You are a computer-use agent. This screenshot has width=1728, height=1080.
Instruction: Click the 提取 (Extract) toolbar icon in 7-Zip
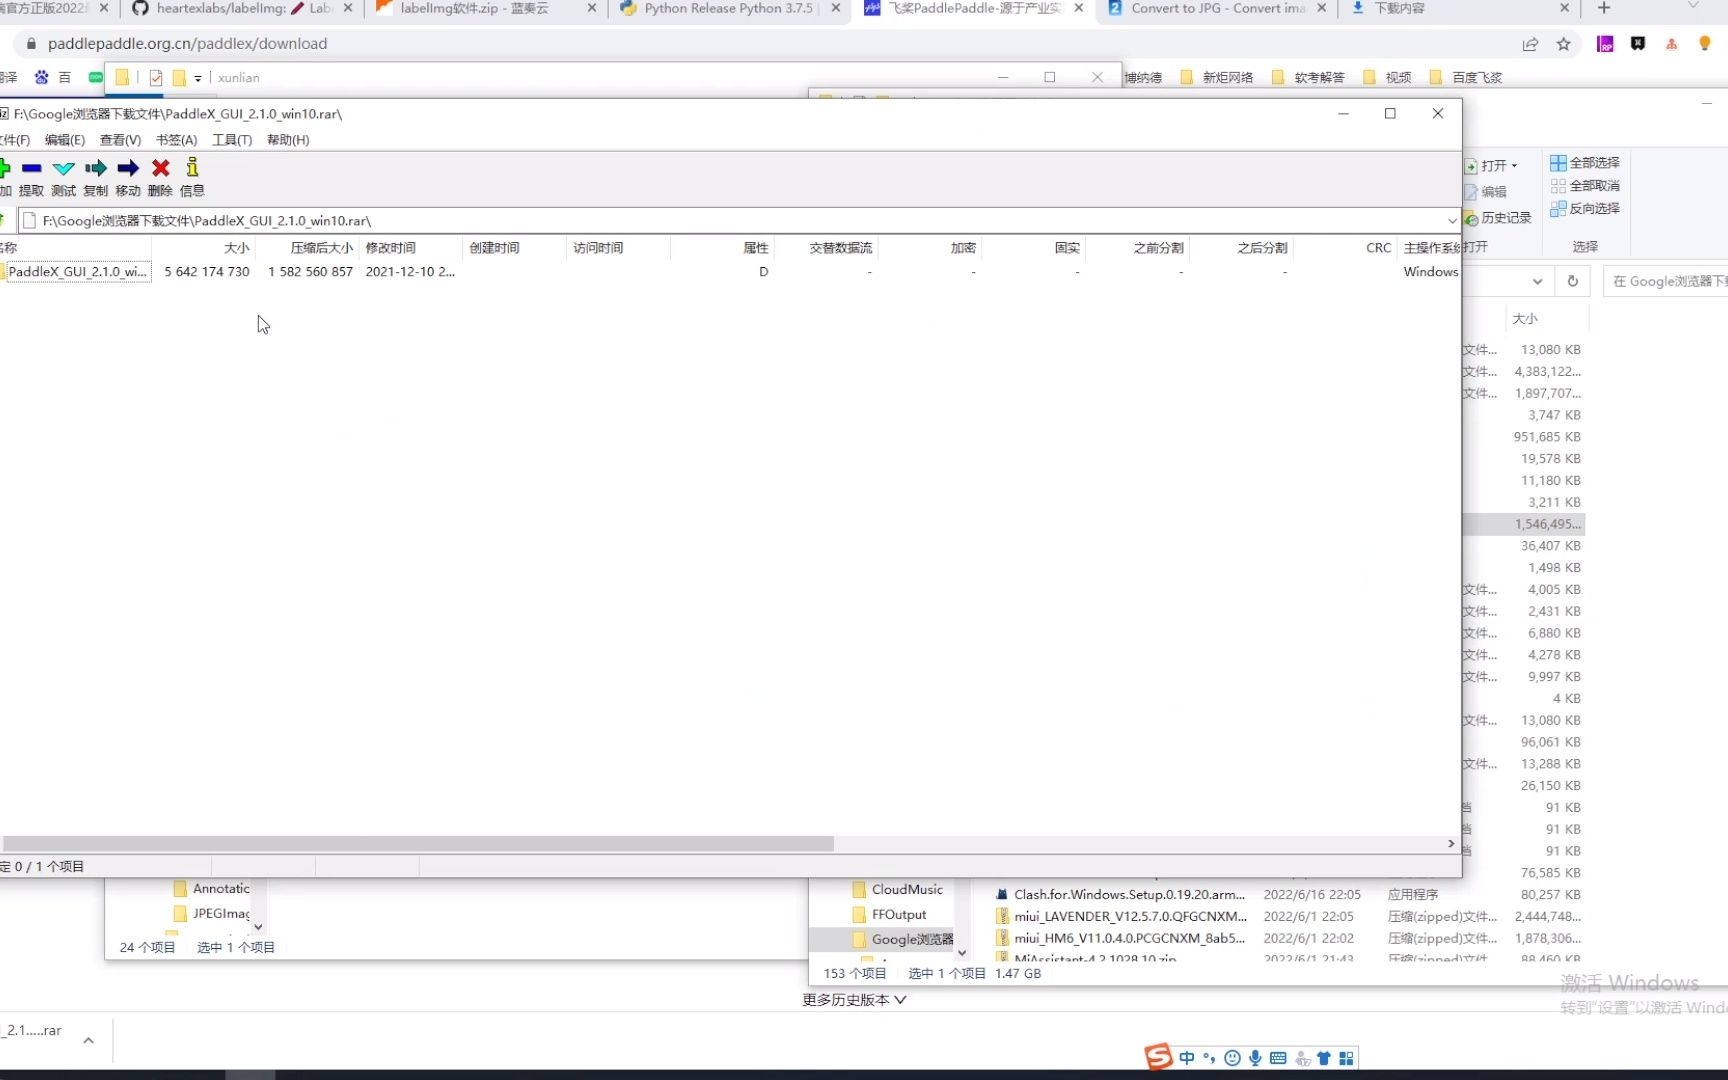(x=31, y=177)
